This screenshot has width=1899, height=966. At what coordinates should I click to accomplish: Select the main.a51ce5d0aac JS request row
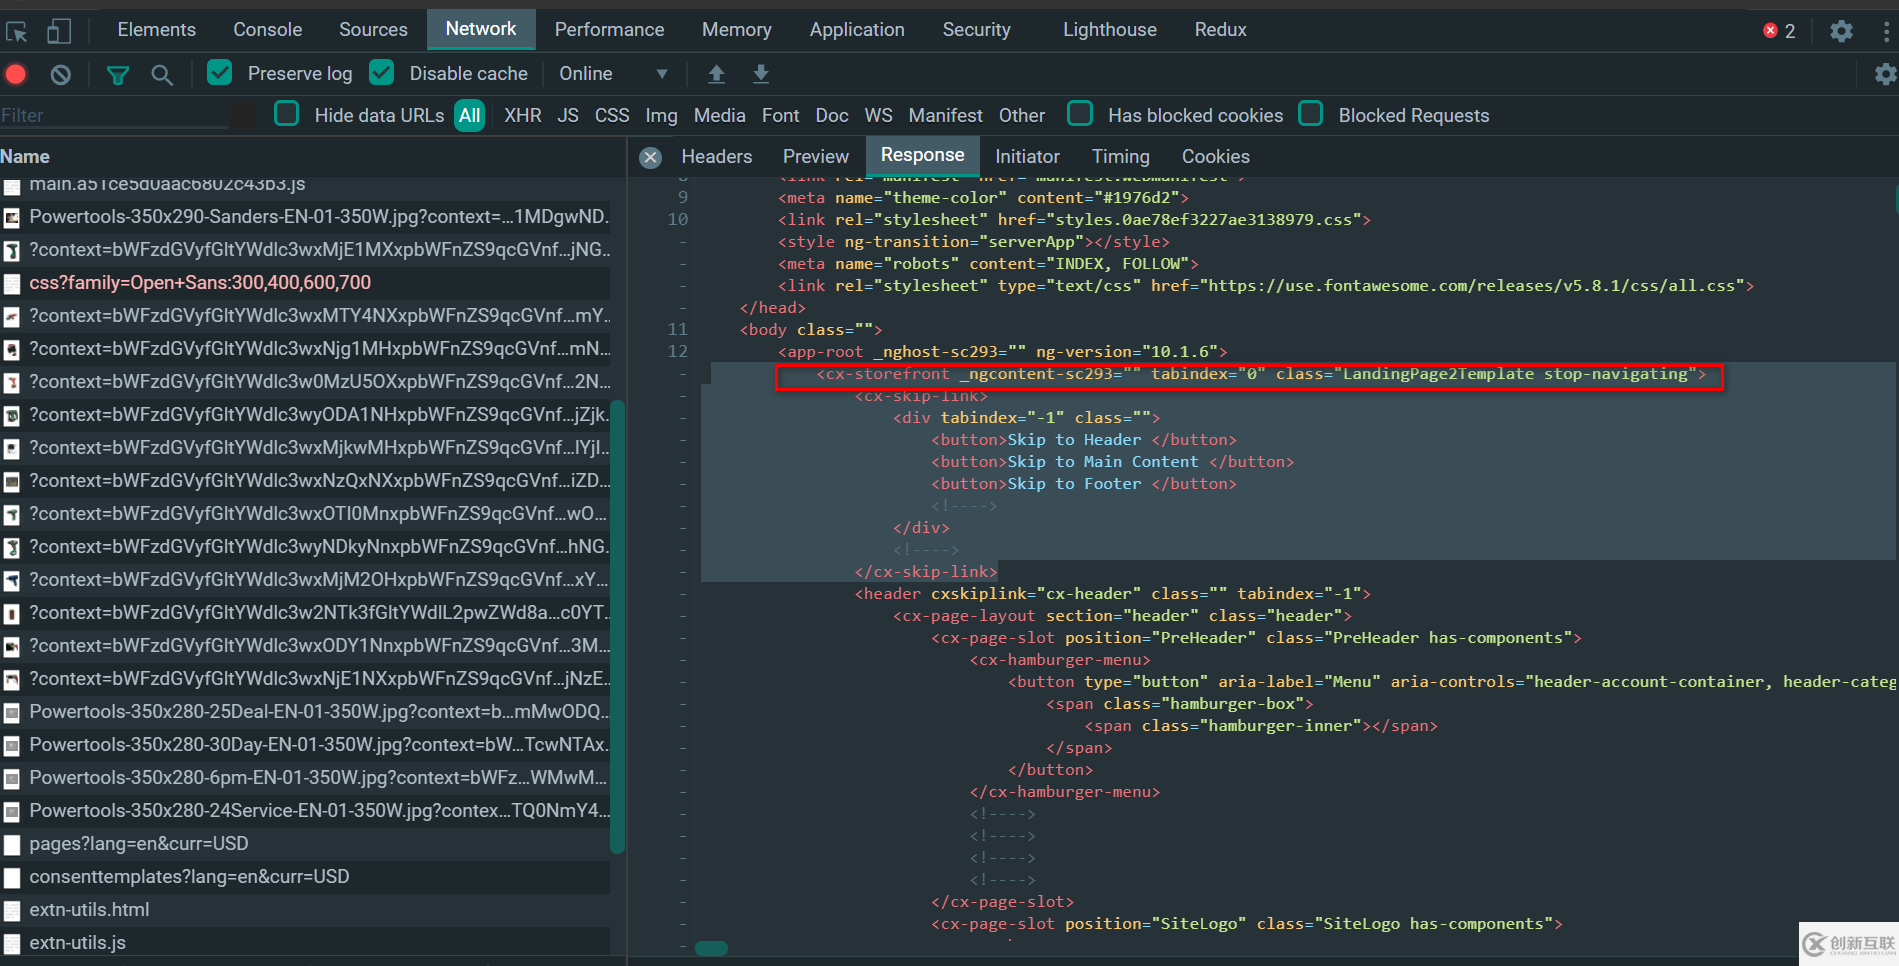(305, 186)
